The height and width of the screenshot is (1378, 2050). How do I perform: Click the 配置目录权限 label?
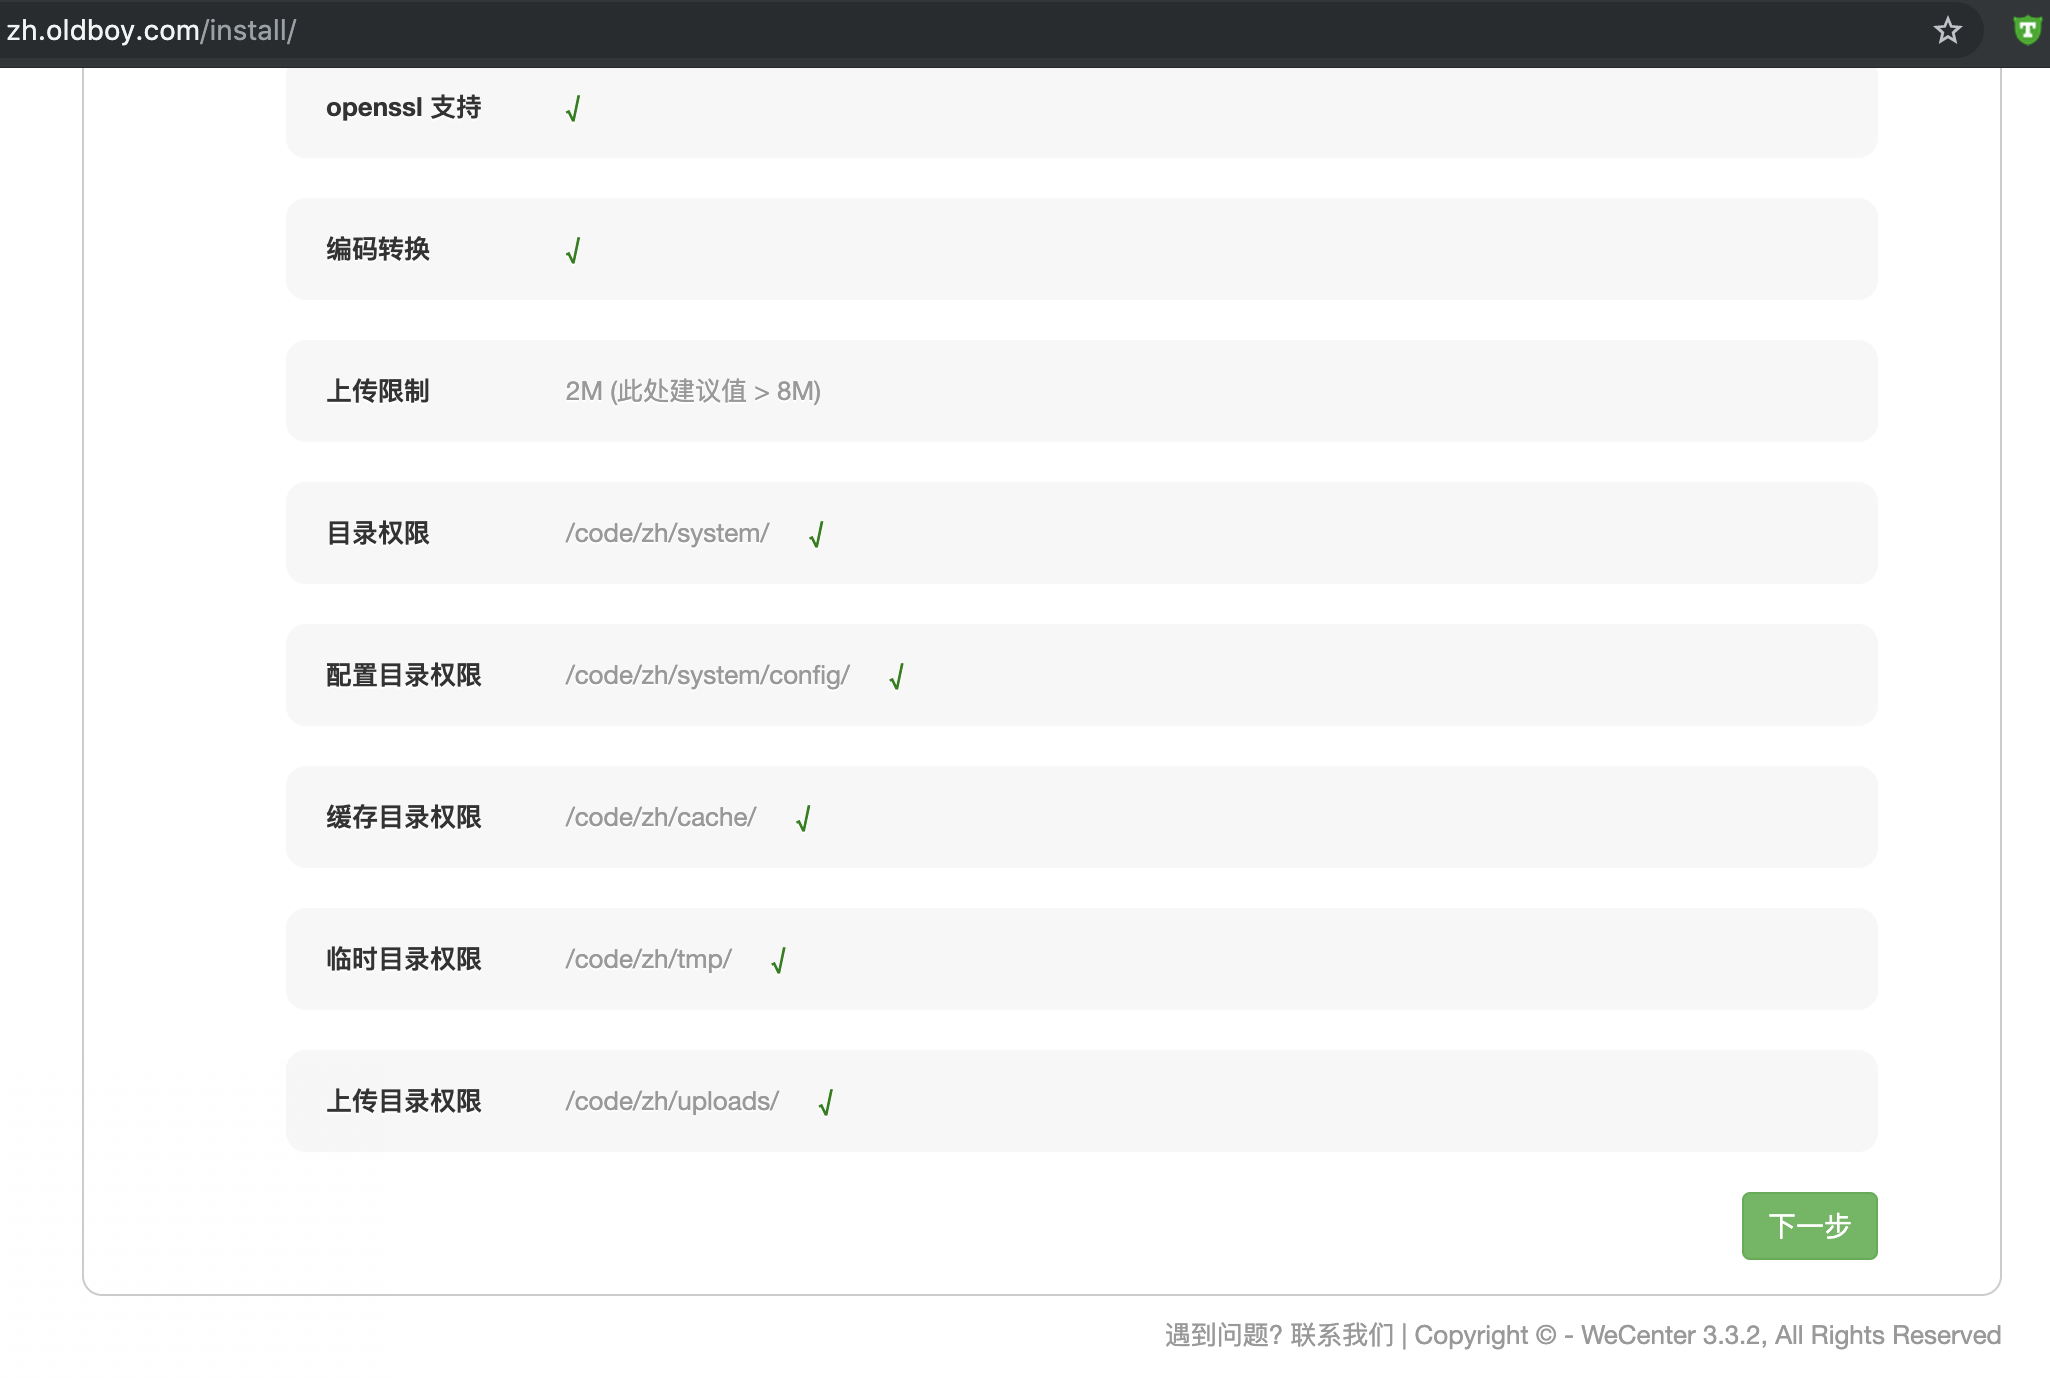click(403, 675)
